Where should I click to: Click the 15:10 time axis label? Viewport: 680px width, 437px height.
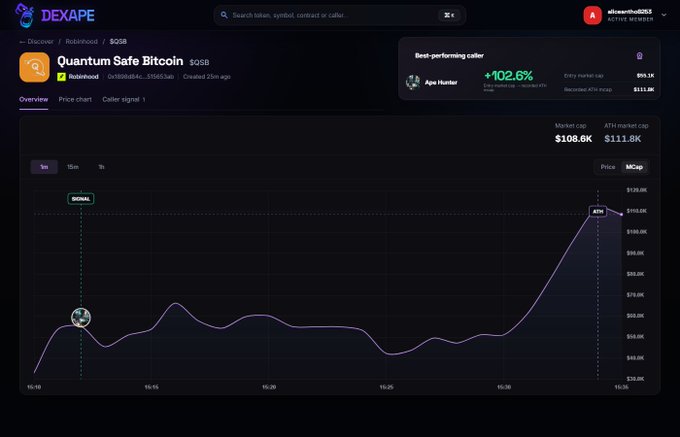pos(34,387)
